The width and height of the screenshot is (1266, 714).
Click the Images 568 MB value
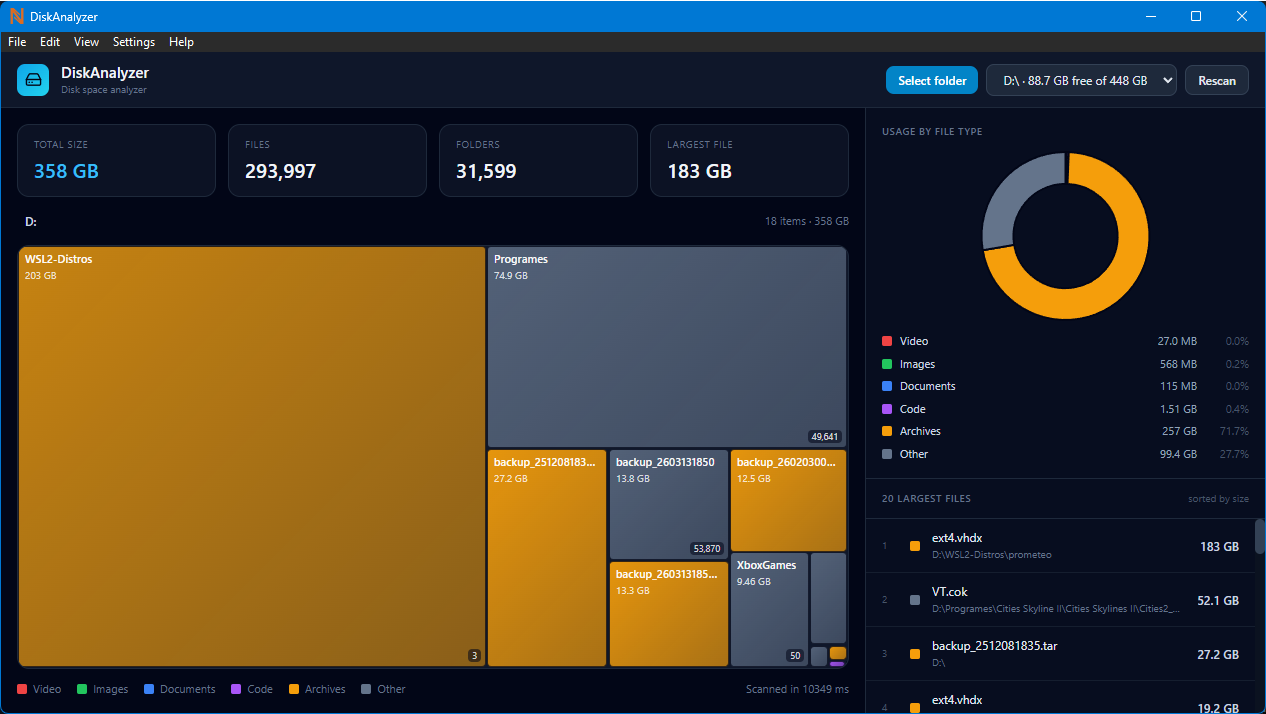[x=1178, y=364]
